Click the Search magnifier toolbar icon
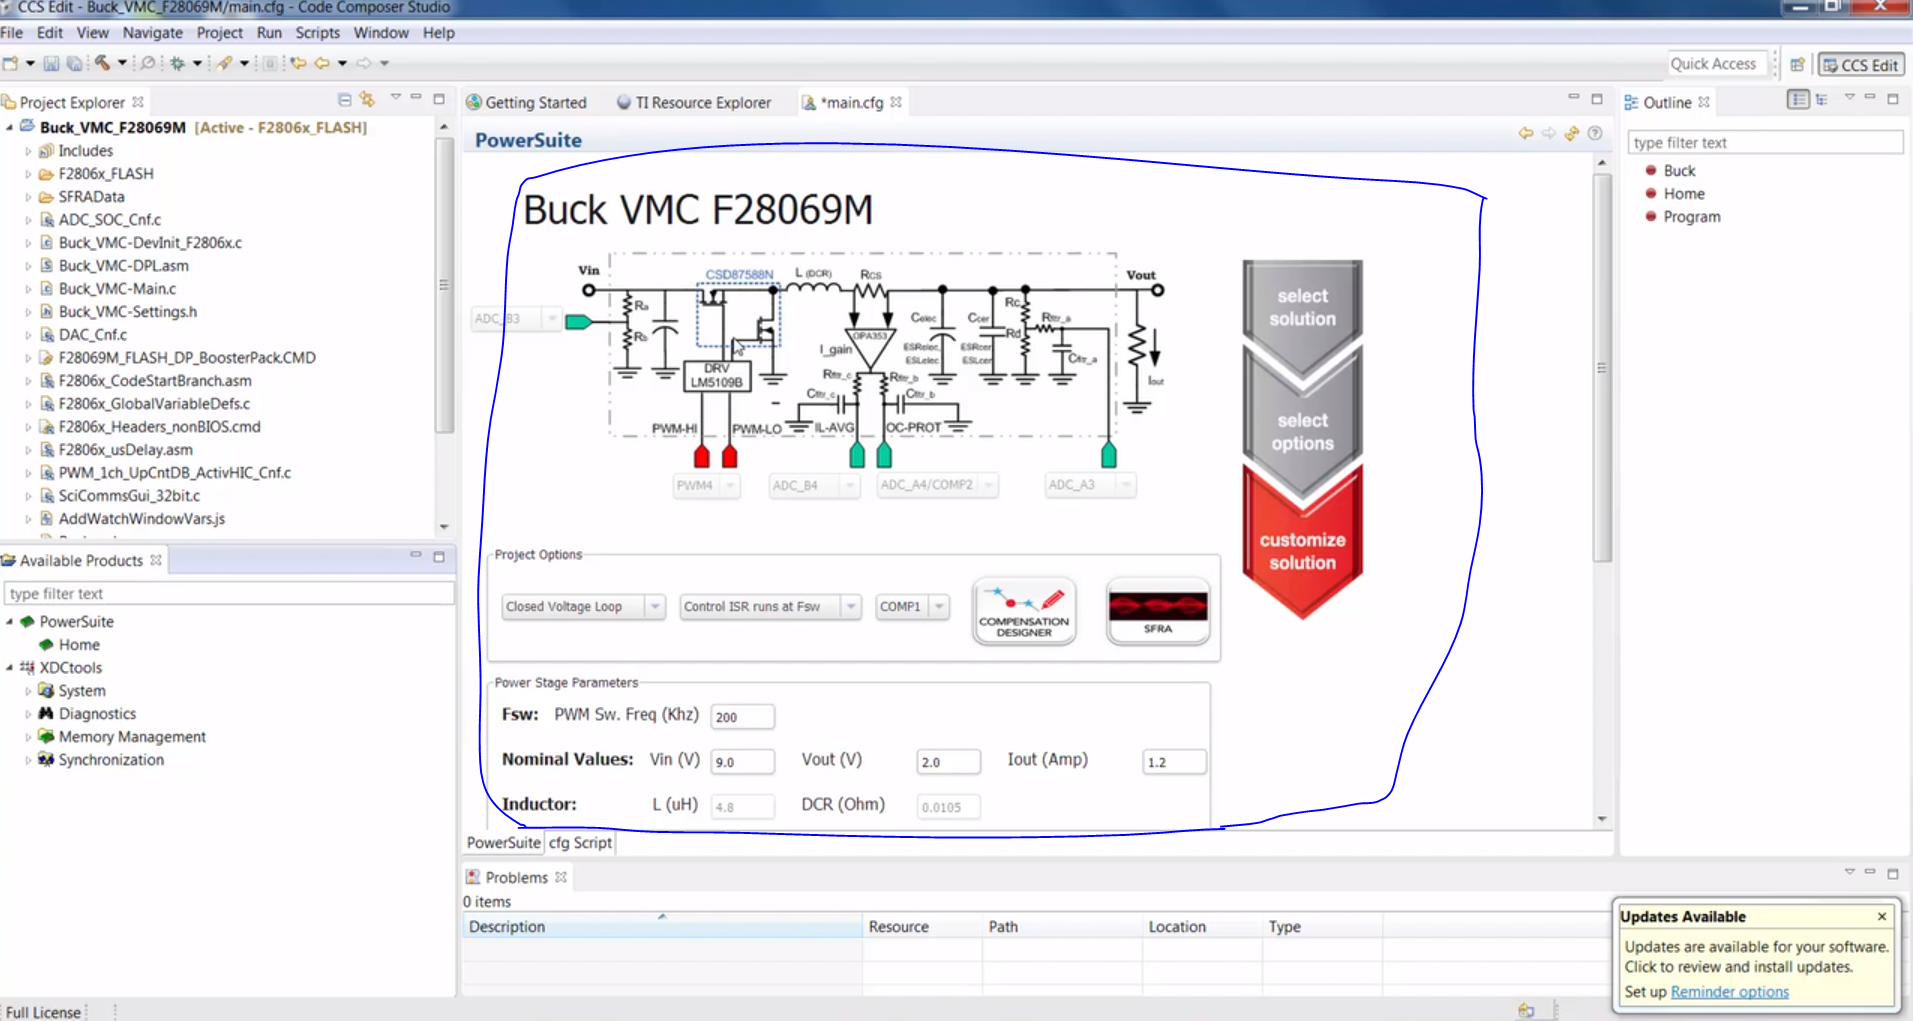The image size is (1913, 1021). (148, 63)
